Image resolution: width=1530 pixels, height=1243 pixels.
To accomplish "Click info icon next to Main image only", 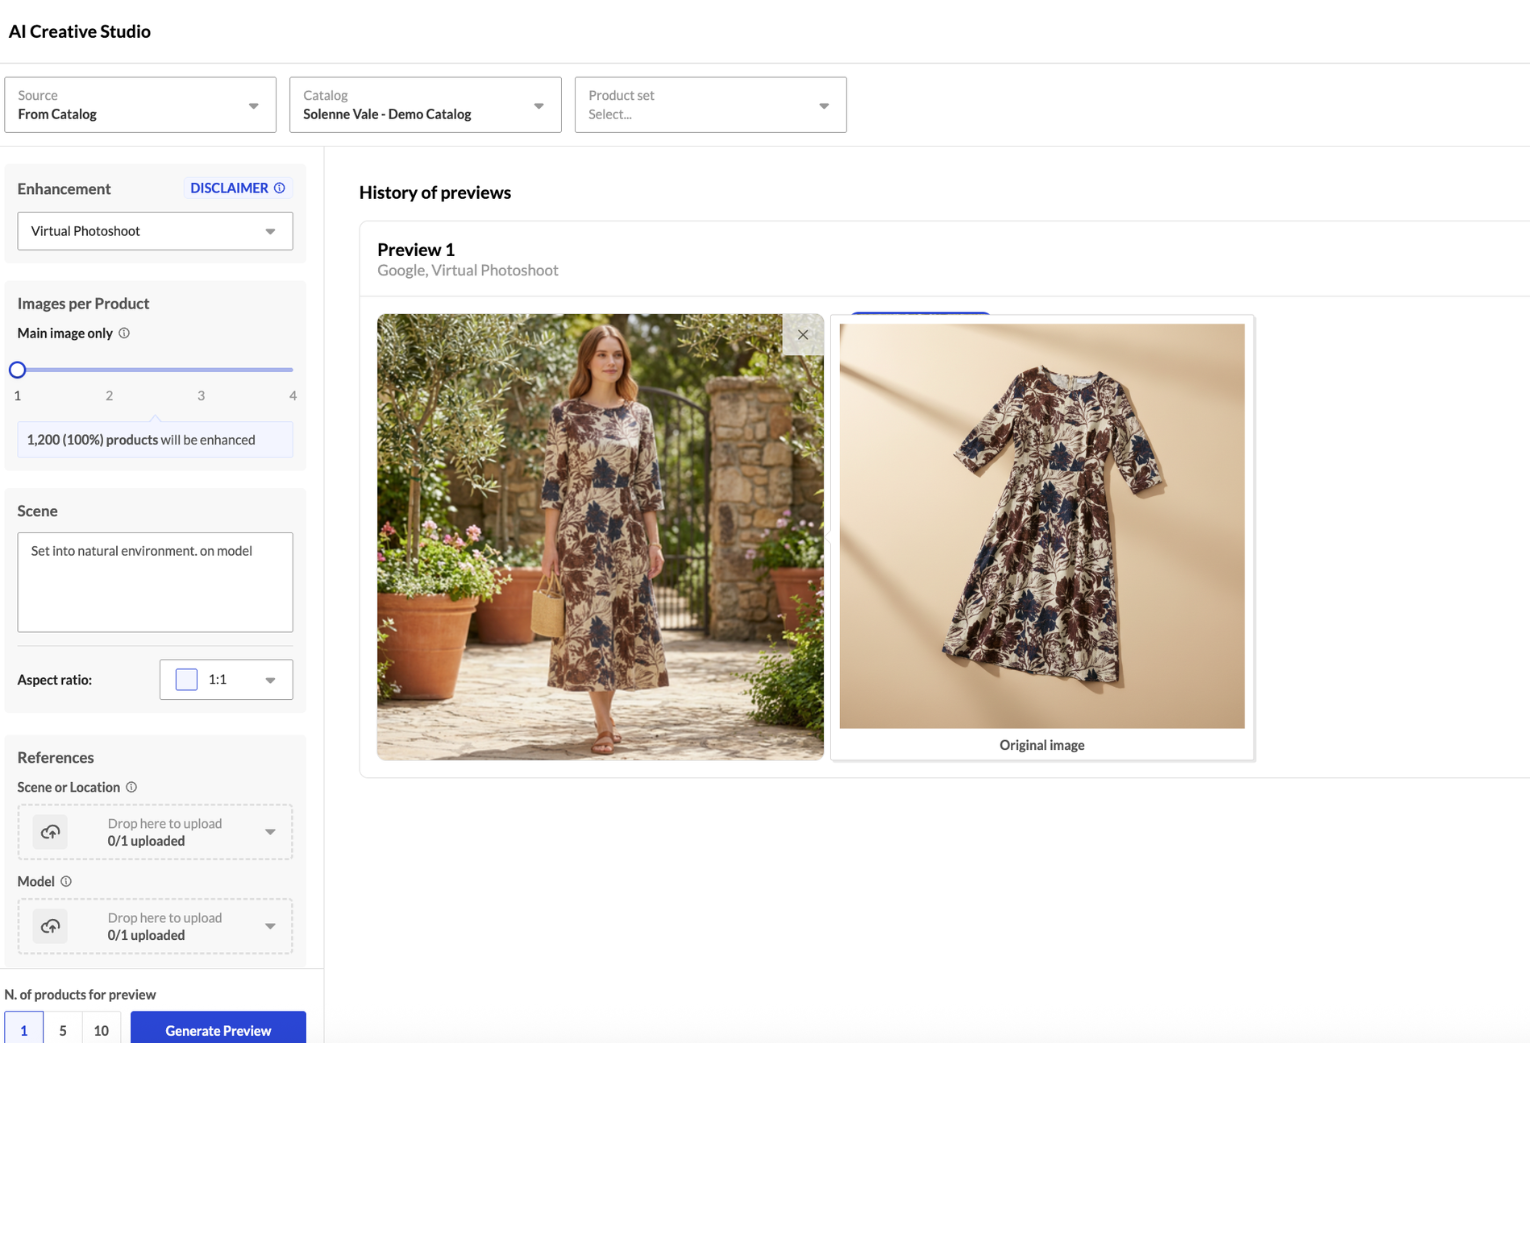I will click(x=124, y=333).
